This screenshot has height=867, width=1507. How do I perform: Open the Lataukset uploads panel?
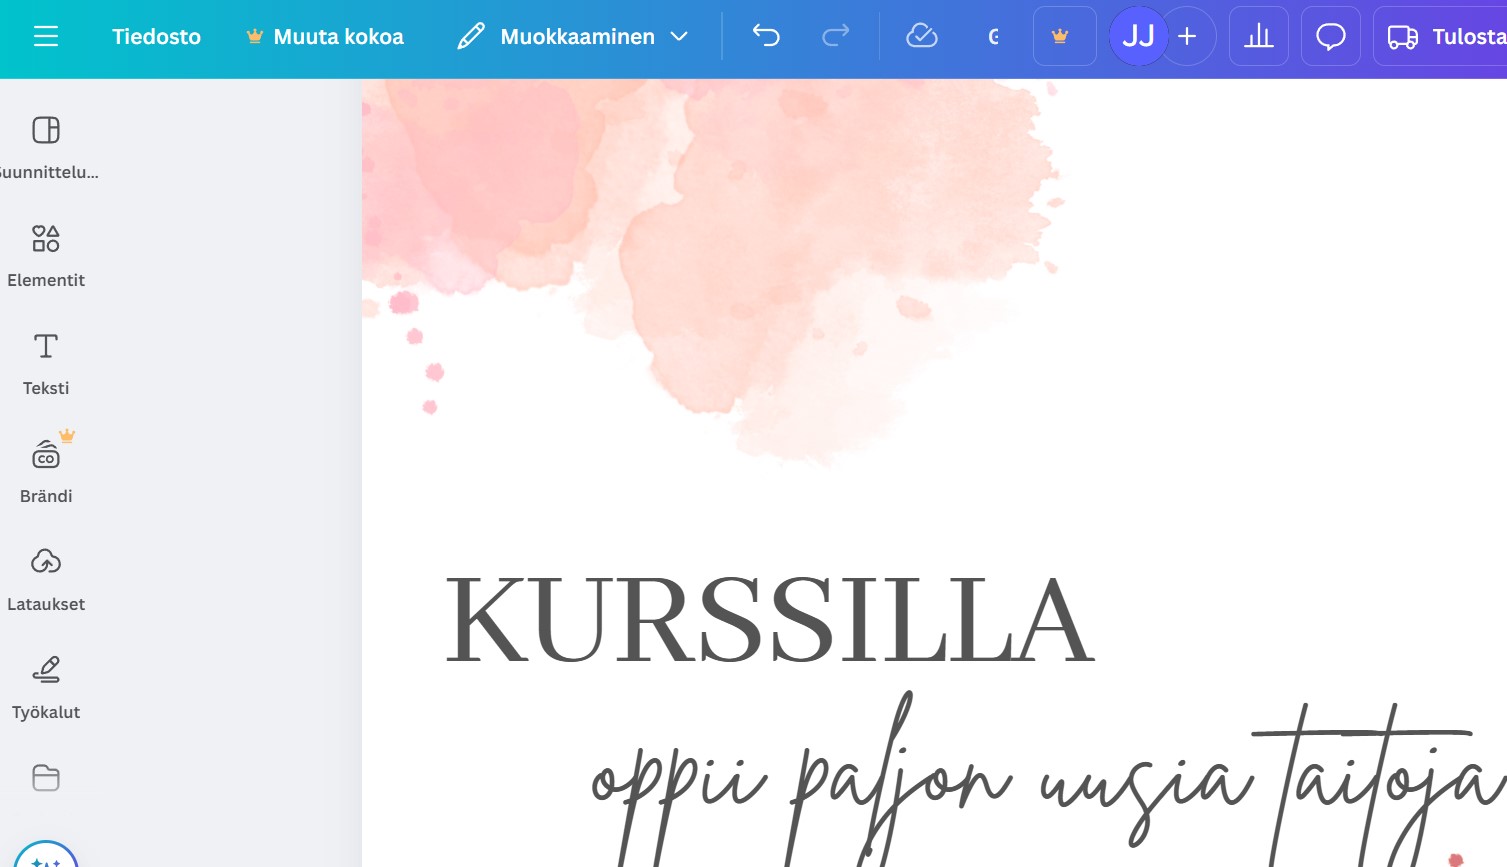point(46,579)
